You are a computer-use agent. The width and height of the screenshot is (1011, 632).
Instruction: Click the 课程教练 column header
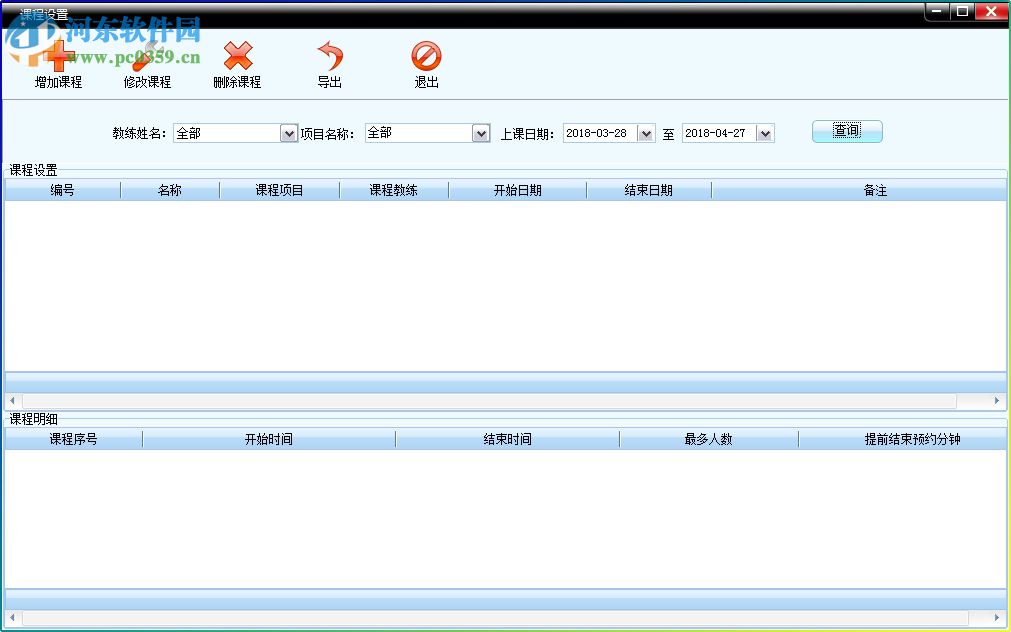(393, 190)
